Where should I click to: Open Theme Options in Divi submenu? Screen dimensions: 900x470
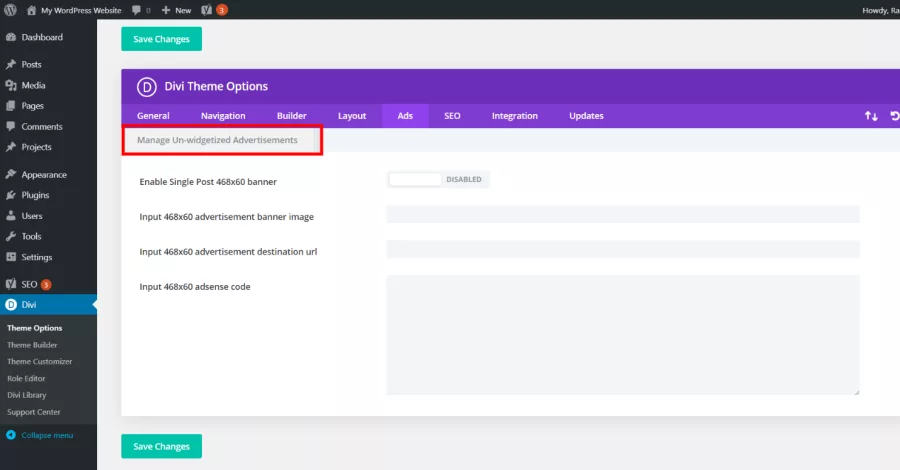tap(34, 328)
